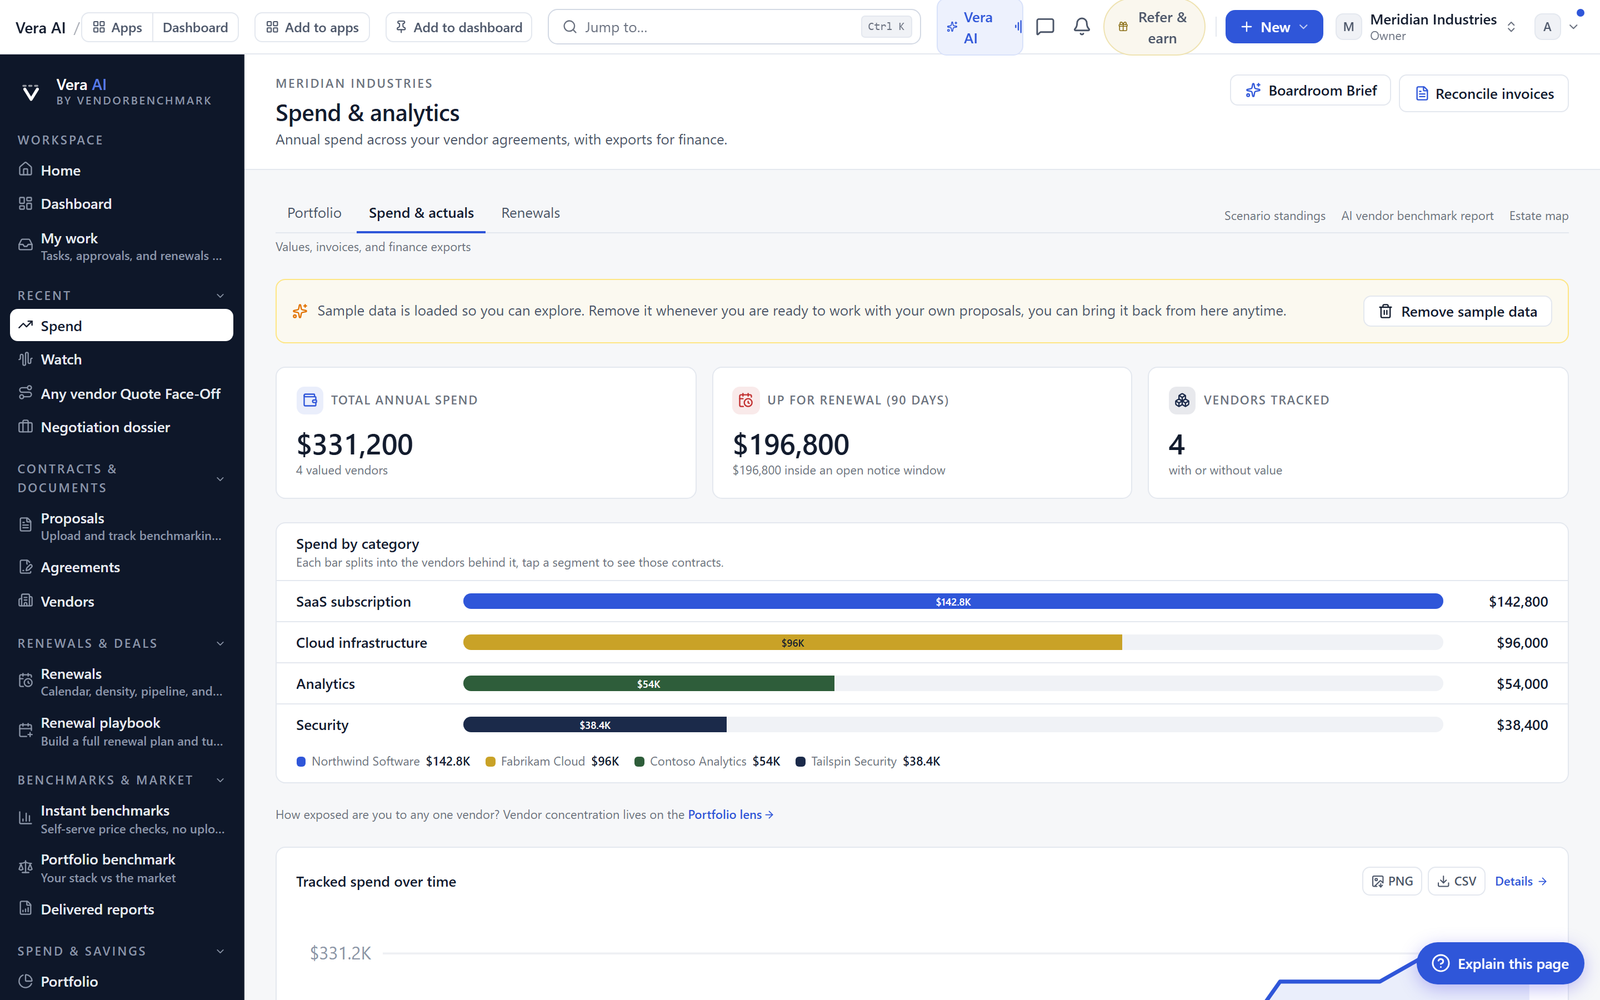Open the user avatar A menu

point(1556,27)
